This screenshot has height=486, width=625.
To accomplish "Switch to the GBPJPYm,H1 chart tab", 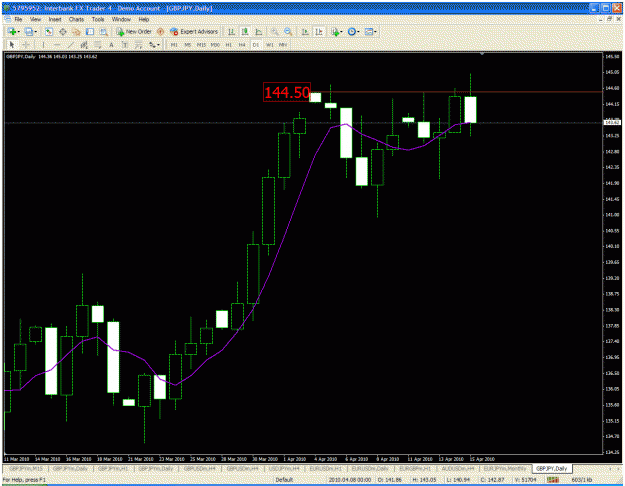I will (113, 469).
